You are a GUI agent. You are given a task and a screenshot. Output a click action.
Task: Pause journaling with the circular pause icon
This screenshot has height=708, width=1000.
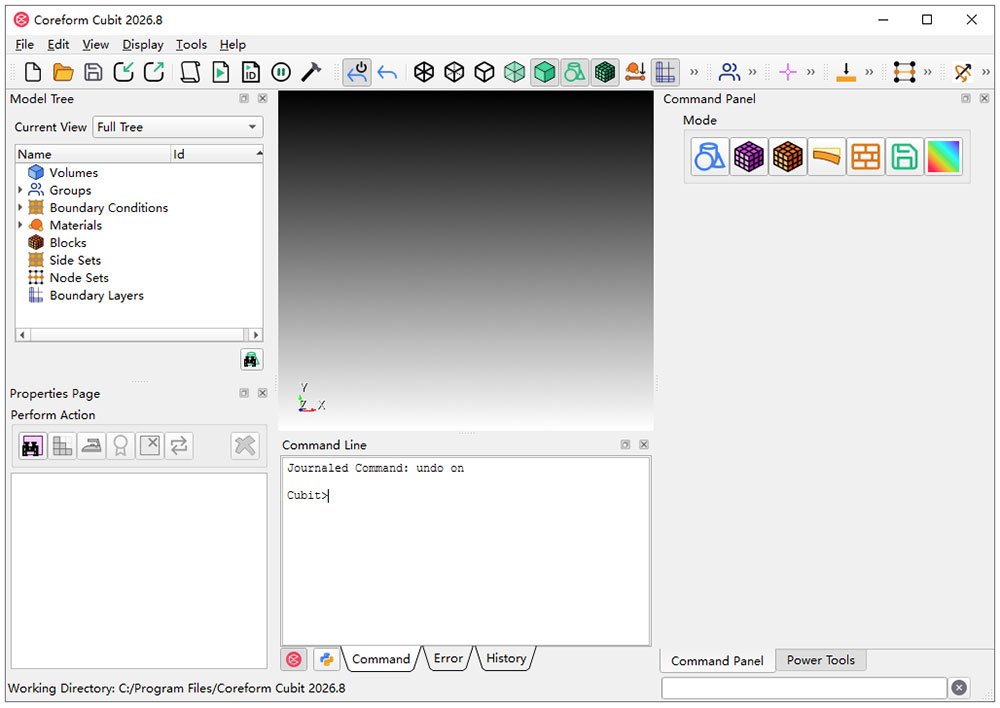pos(281,72)
